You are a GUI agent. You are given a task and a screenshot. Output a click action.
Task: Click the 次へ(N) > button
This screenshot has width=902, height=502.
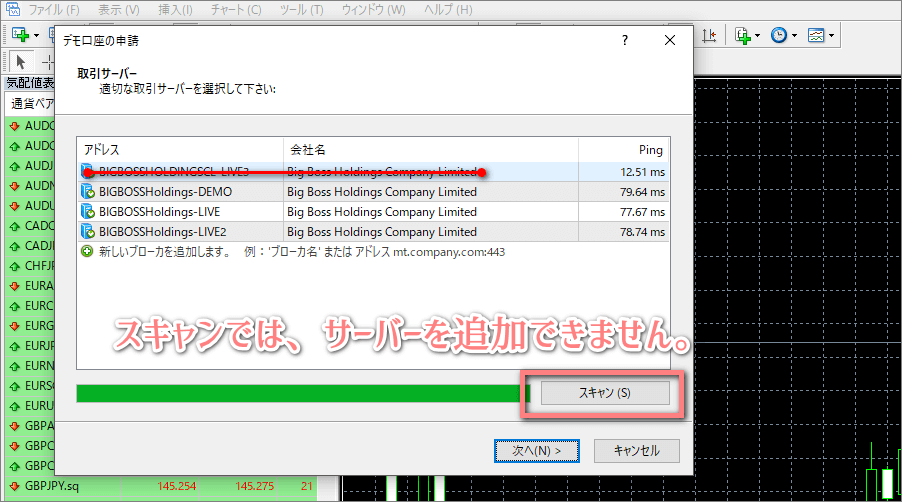point(537,451)
